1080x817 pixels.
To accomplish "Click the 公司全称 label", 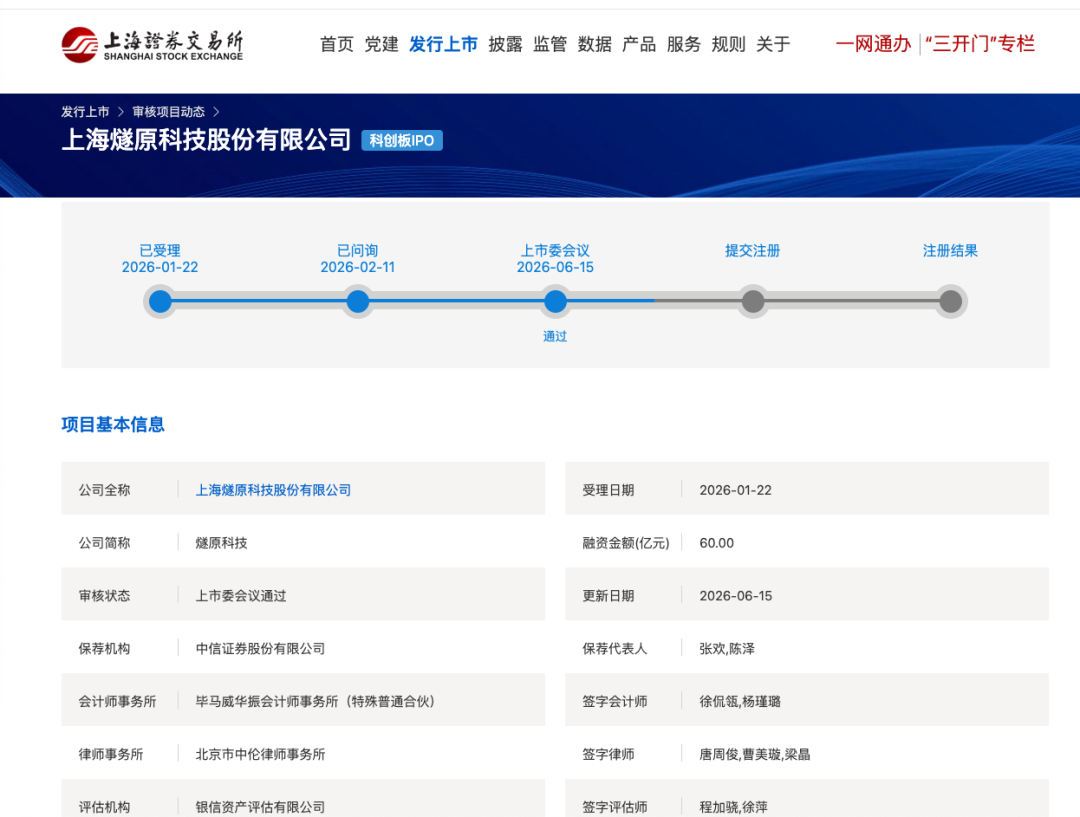I will [104, 490].
